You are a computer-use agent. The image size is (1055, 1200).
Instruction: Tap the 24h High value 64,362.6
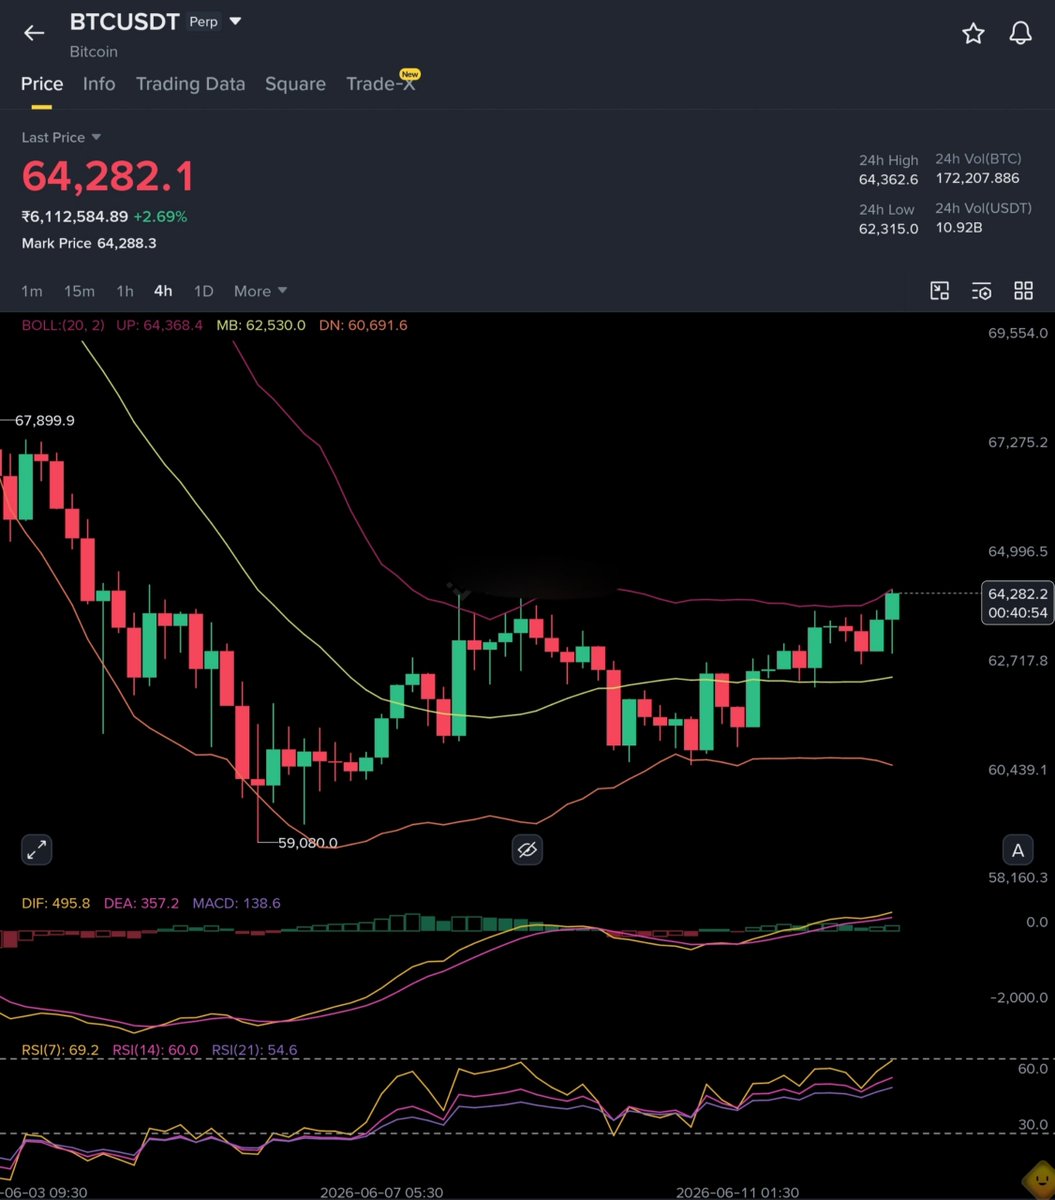889,180
